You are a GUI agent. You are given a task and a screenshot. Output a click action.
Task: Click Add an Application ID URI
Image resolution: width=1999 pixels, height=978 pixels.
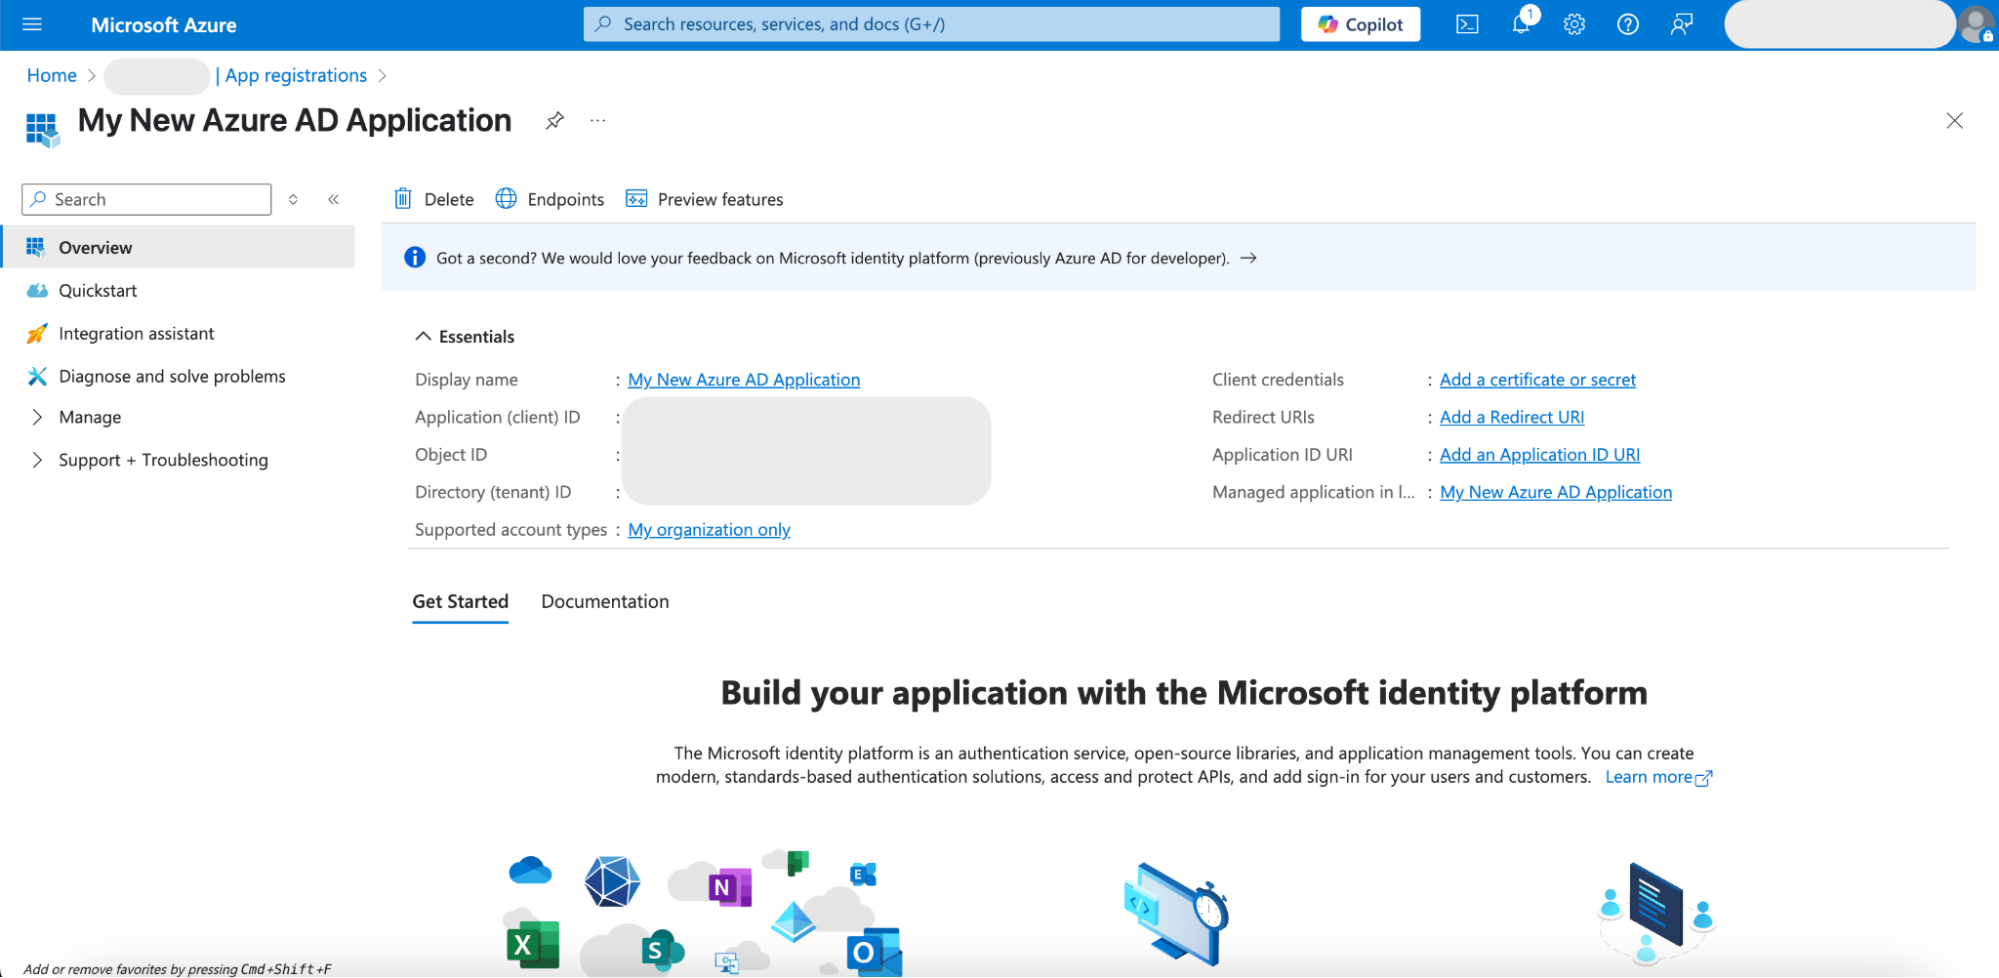point(1540,455)
